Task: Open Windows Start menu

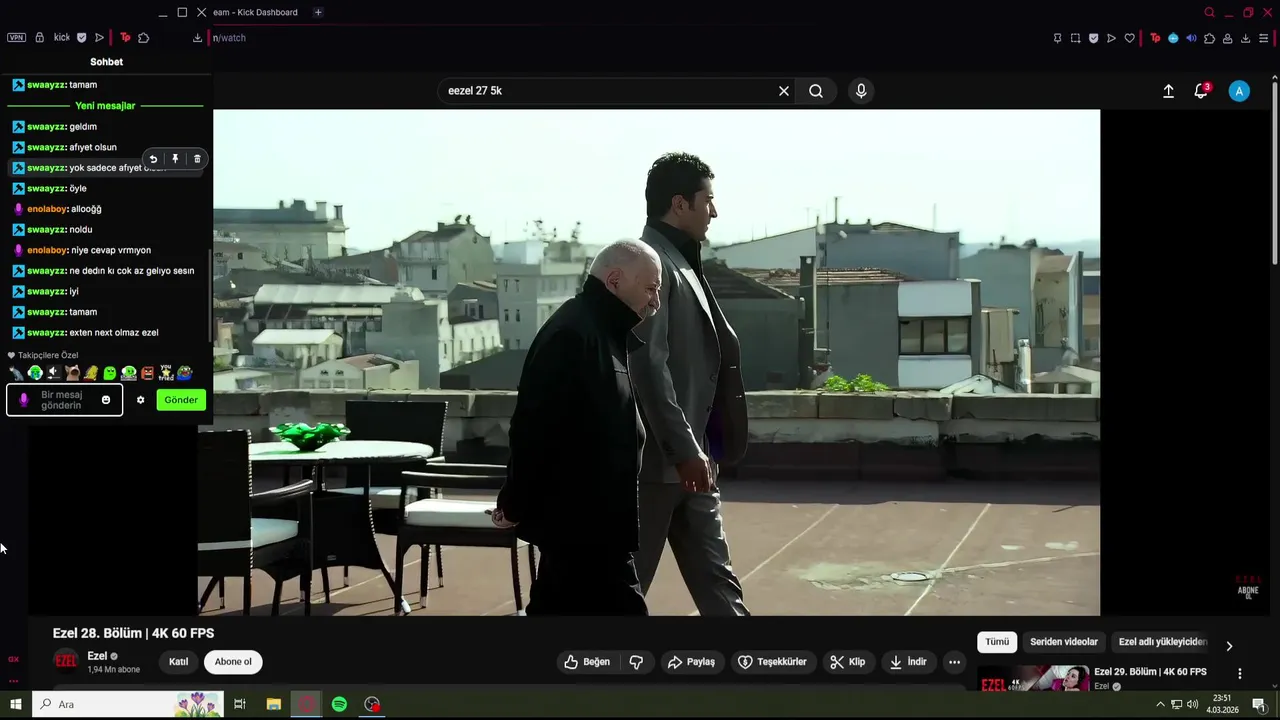Action: (15, 704)
